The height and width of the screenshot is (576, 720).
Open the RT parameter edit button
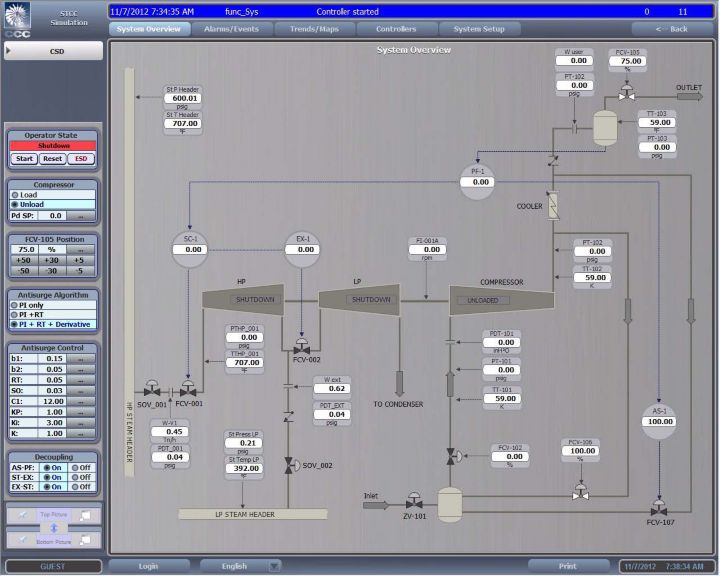tap(81, 380)
